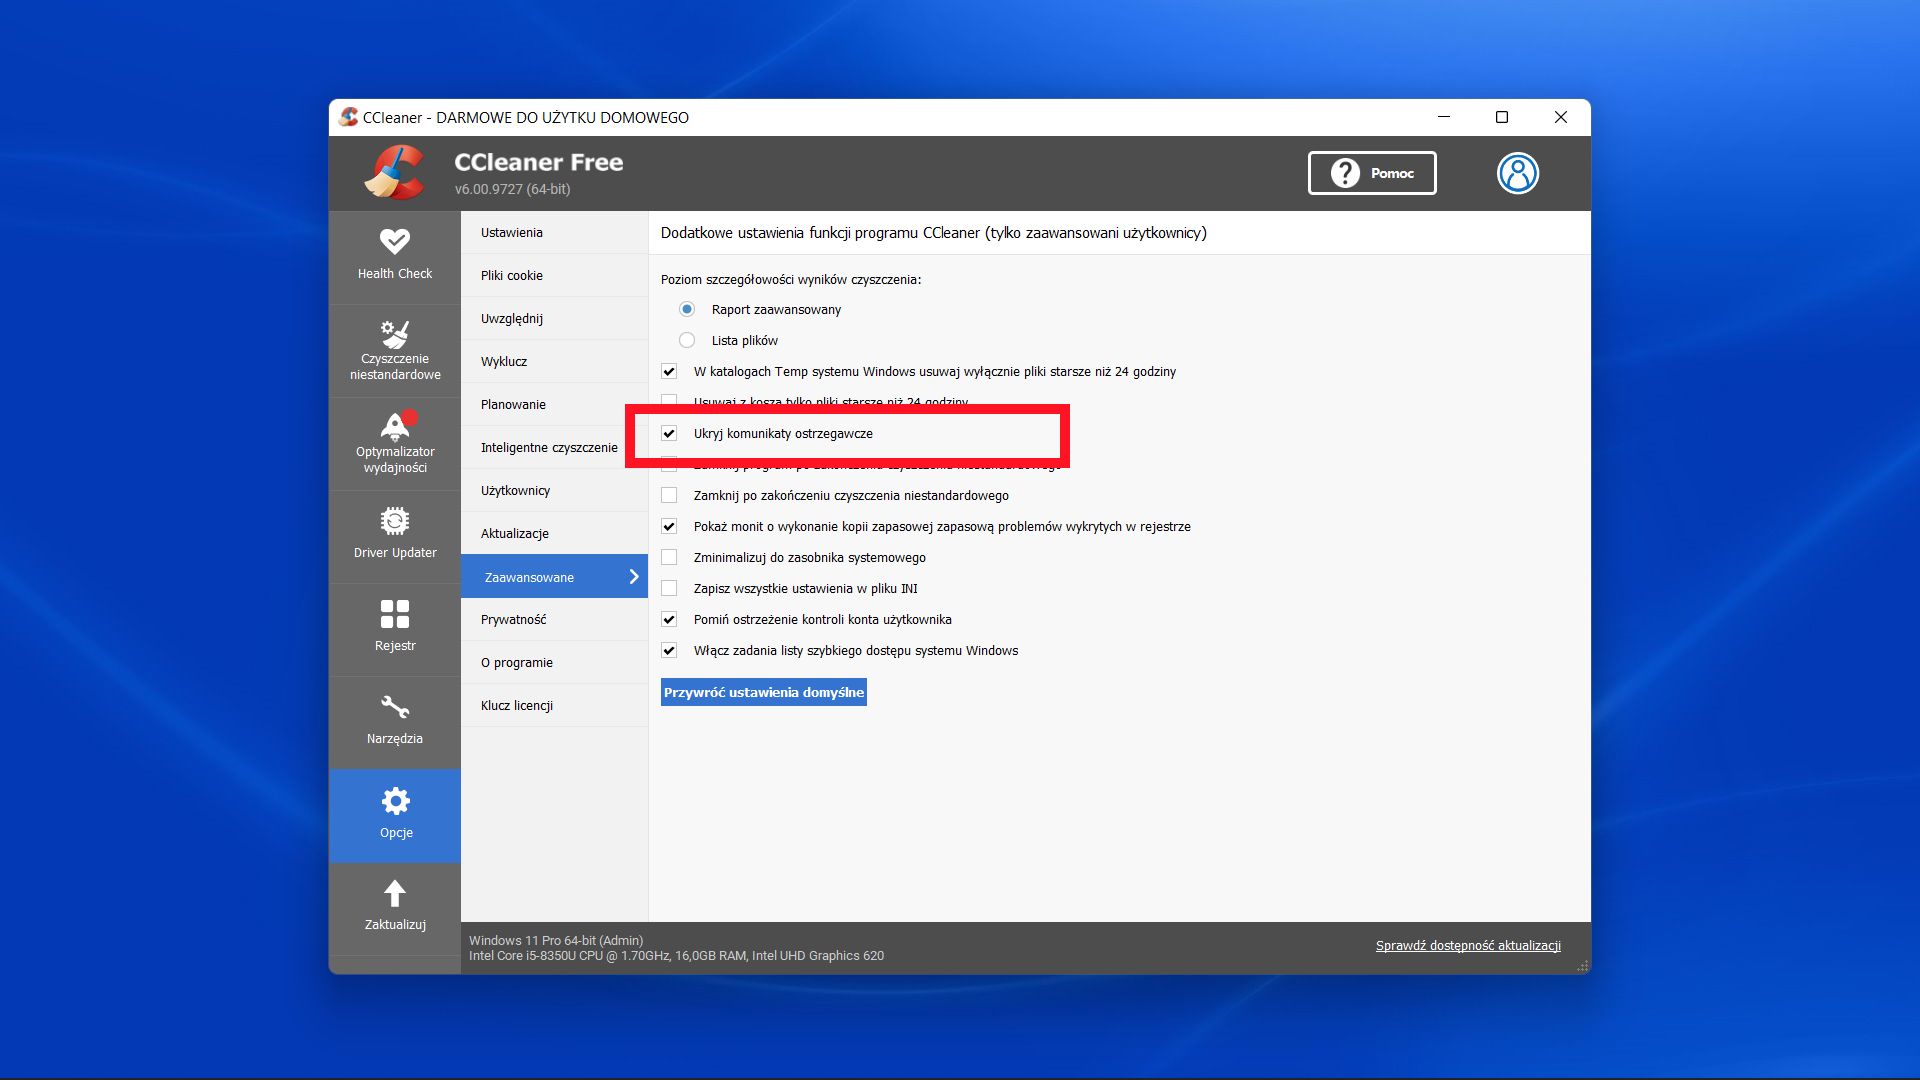1920x1080 pixels.
Task: Select Narzędzia in the sidebar
Action: 395,720
